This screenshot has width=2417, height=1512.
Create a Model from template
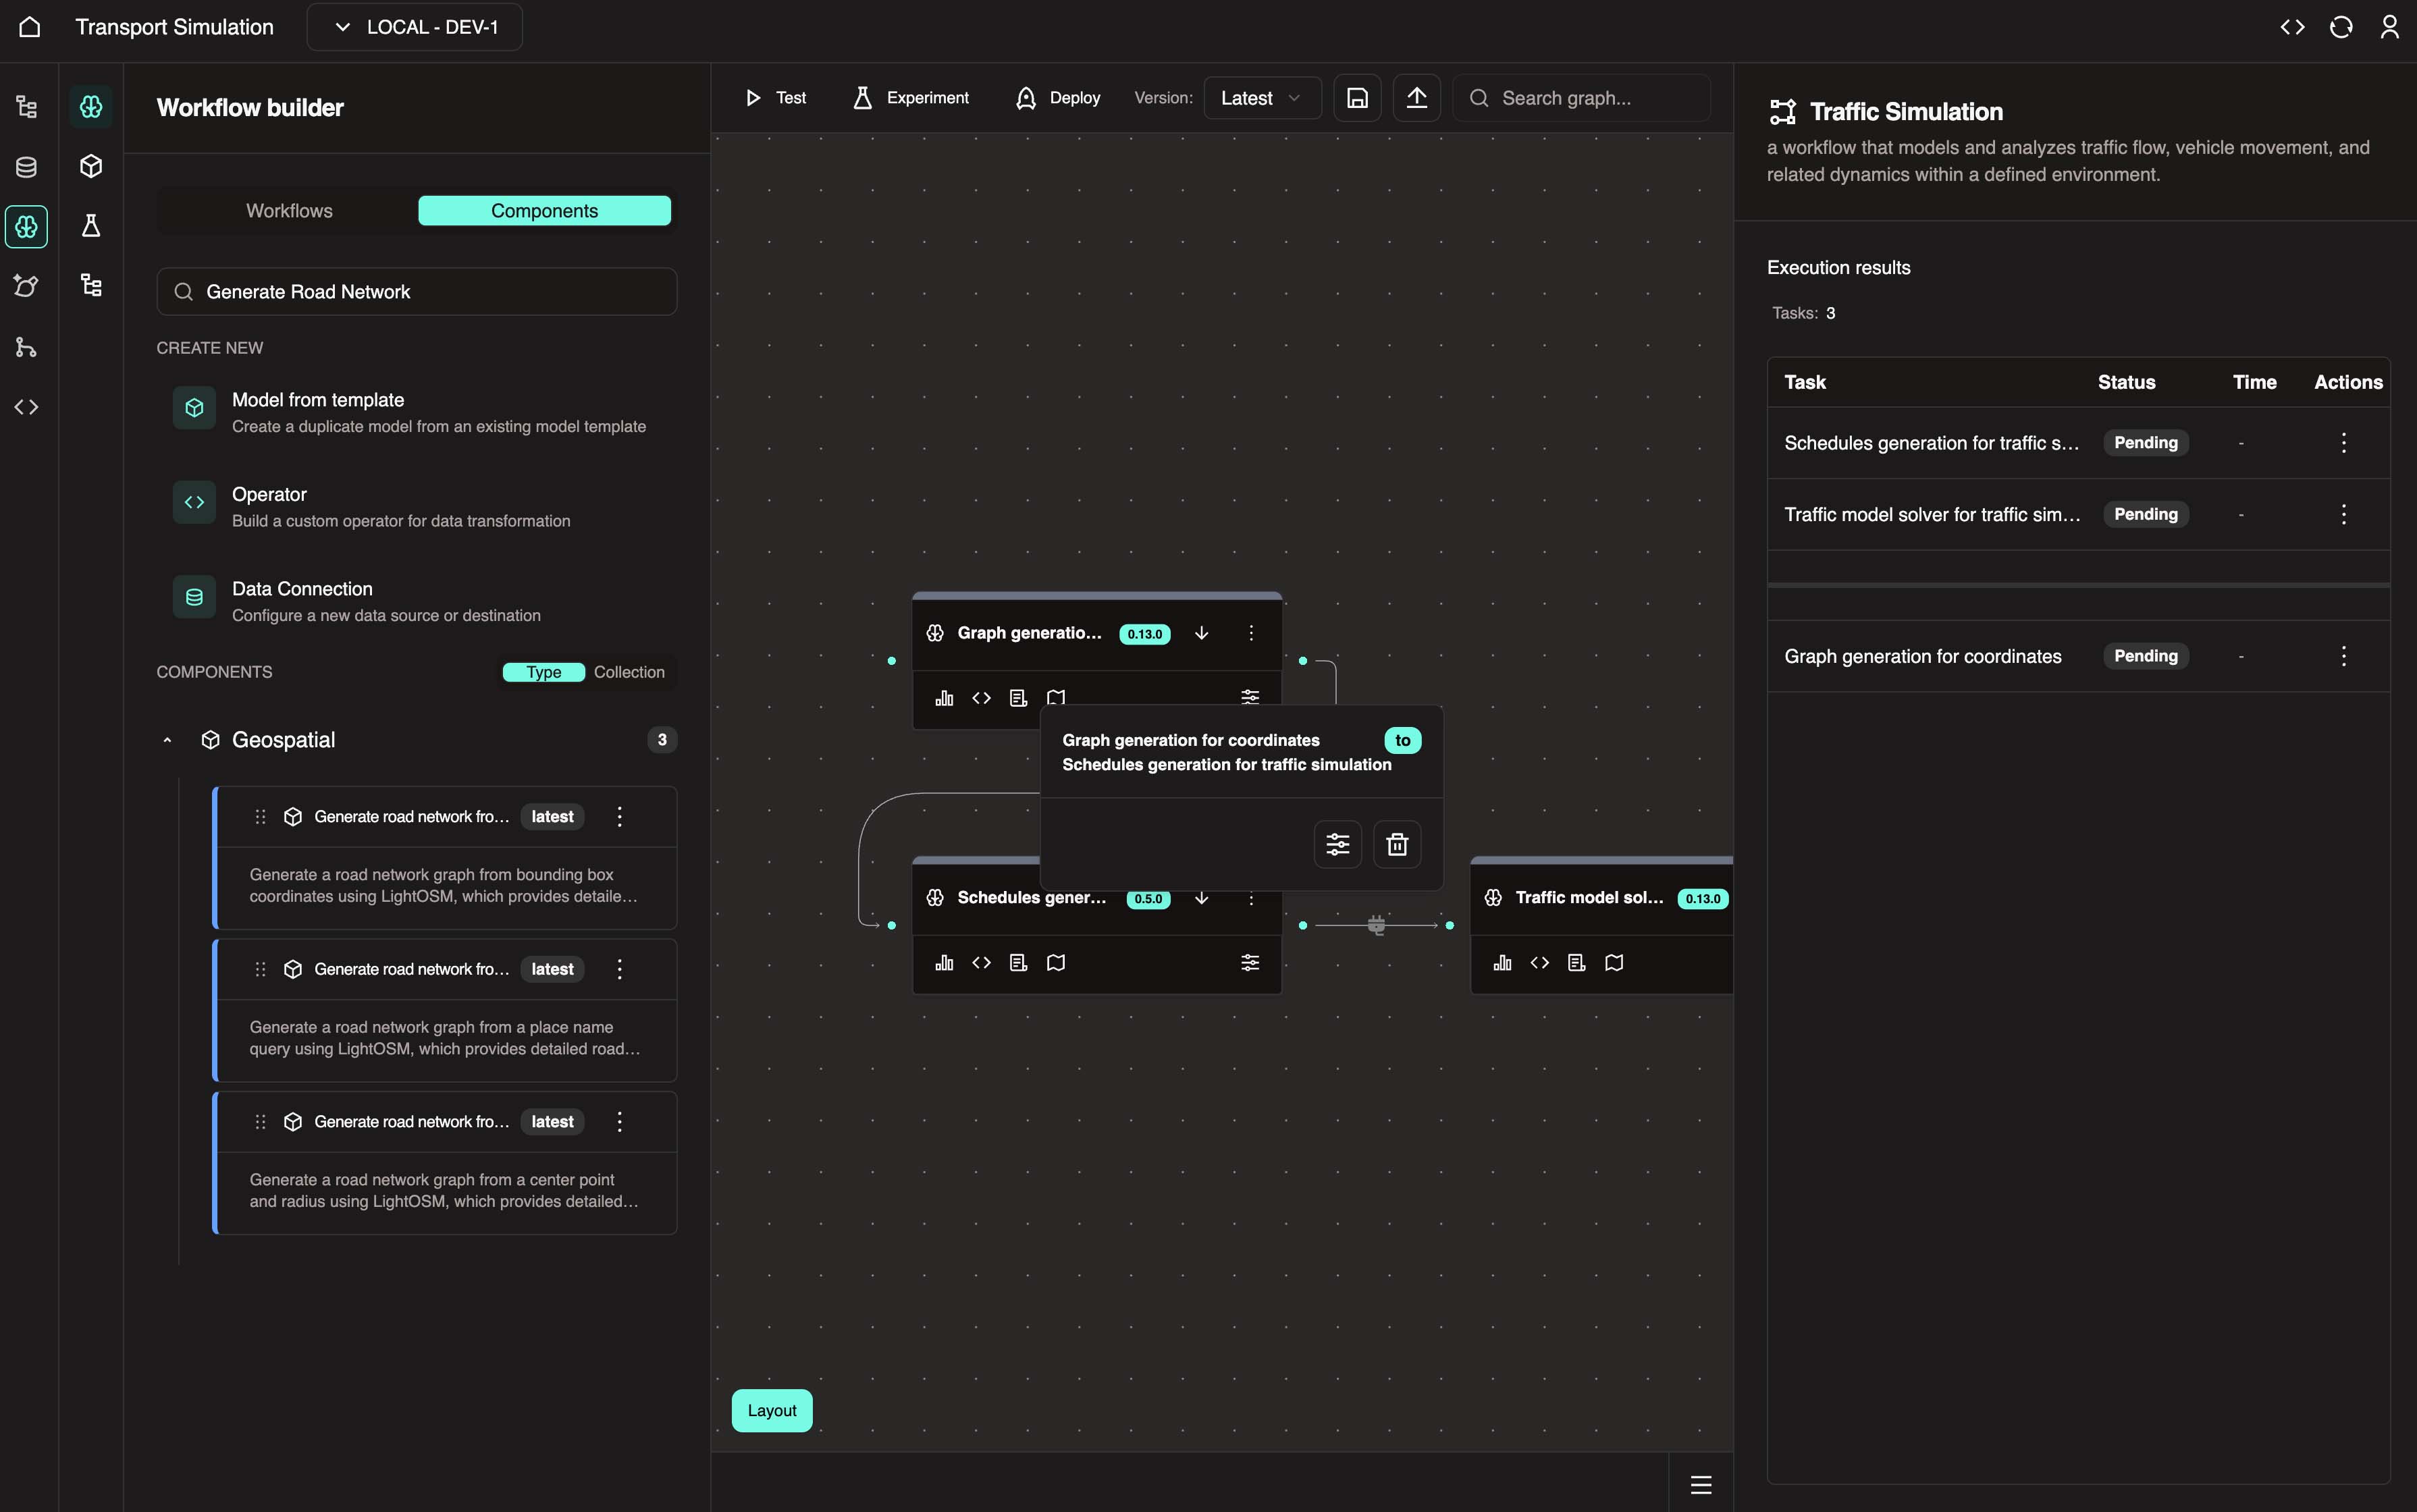point(416,412)
